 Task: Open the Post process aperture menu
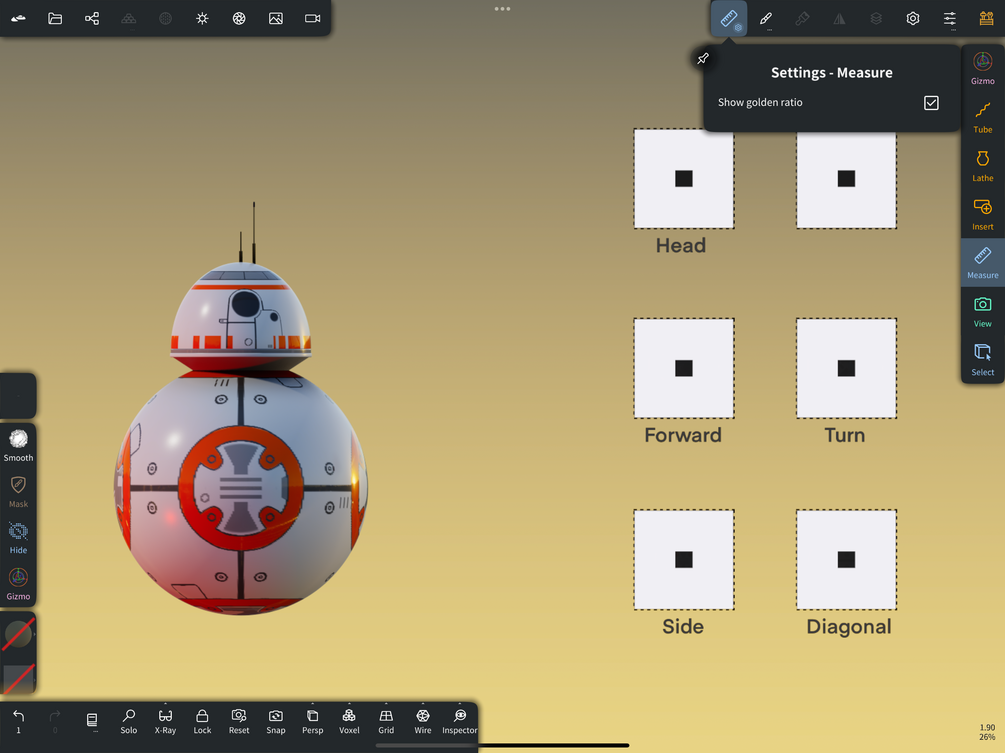[x=239, y=19]
